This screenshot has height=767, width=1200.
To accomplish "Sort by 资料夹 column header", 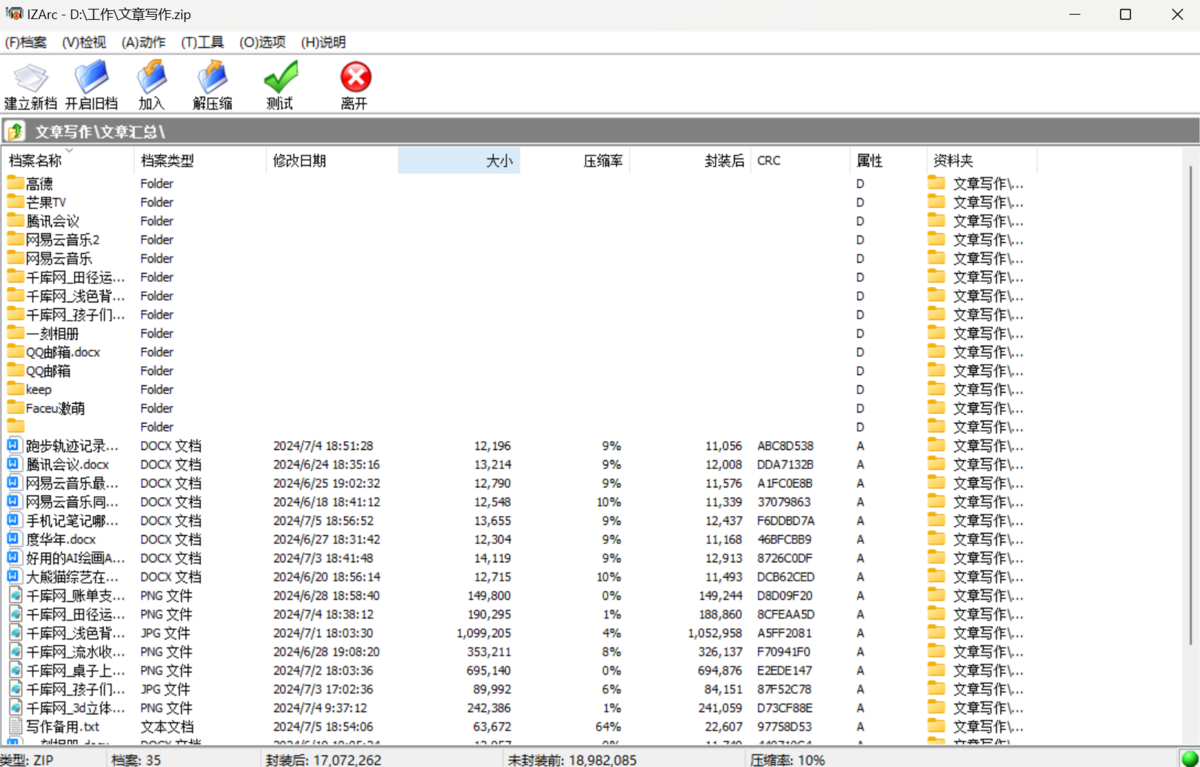I will click(982, 160).
